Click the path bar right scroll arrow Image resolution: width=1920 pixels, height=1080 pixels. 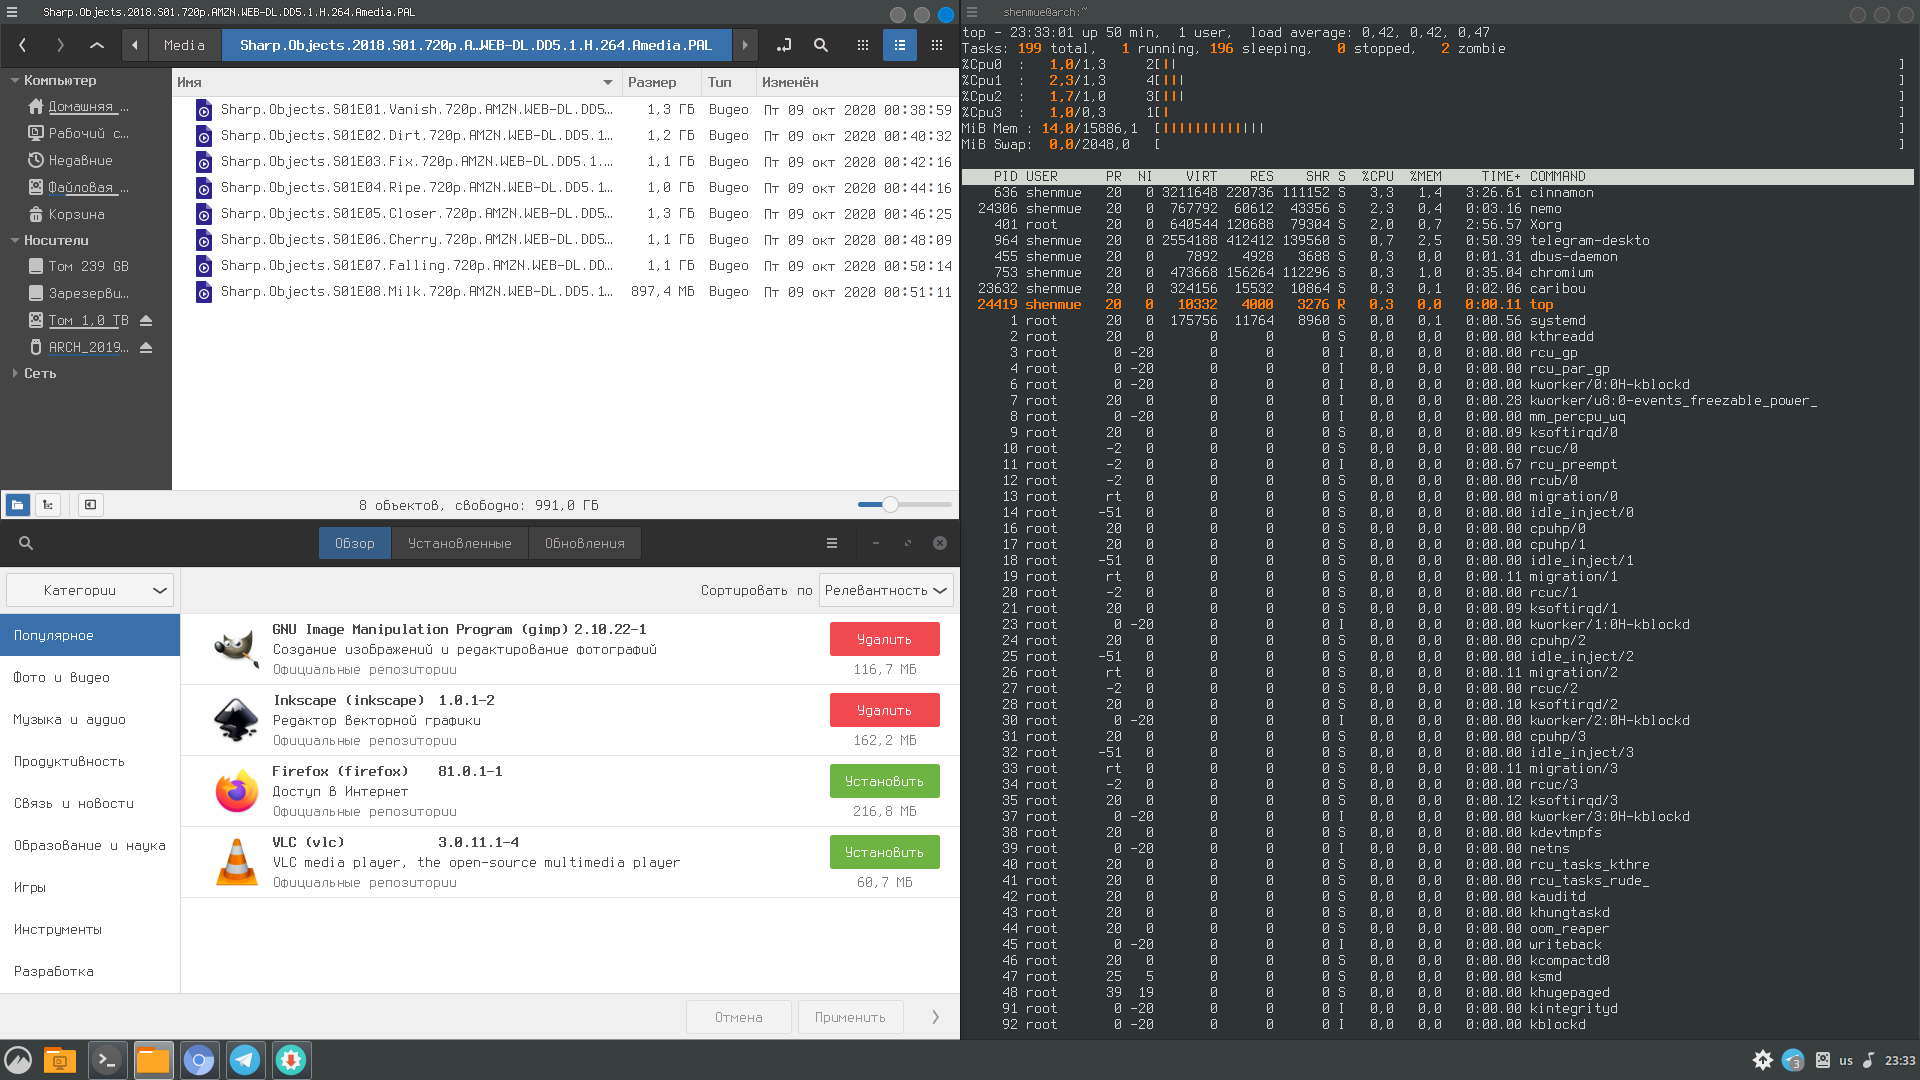pyautogui.click(x=745, y=45)
